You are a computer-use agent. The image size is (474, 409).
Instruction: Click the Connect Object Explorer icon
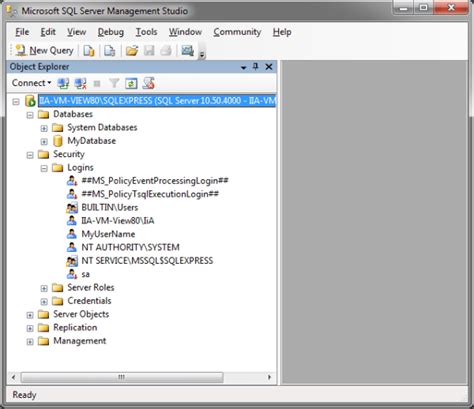click(63, 83)
